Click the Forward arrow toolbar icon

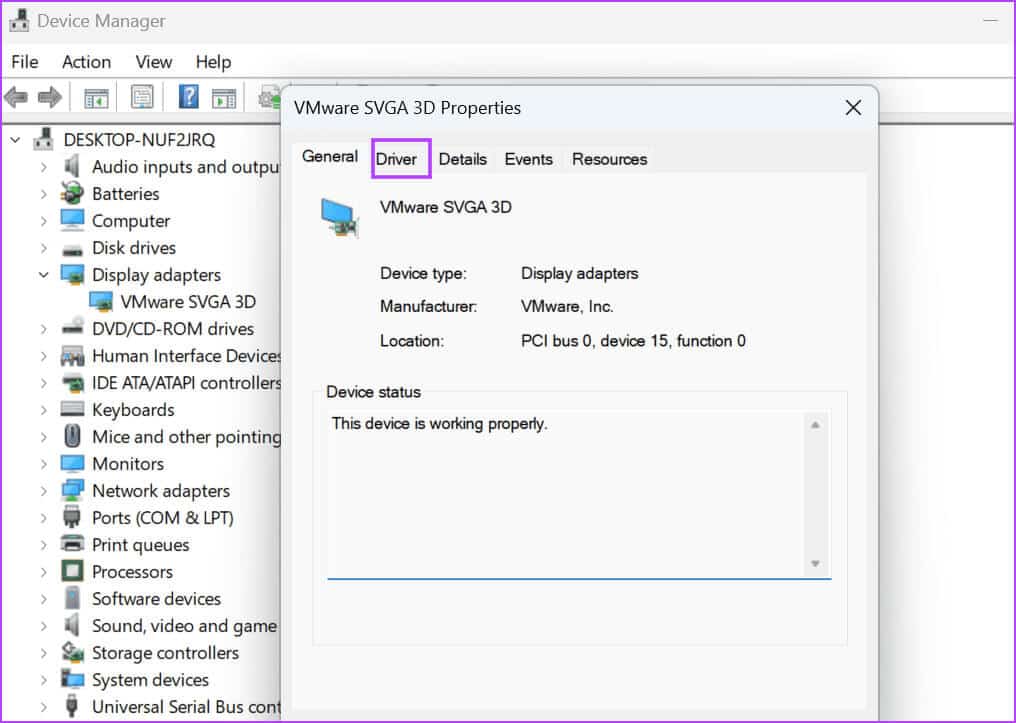[x=50, y=98]
